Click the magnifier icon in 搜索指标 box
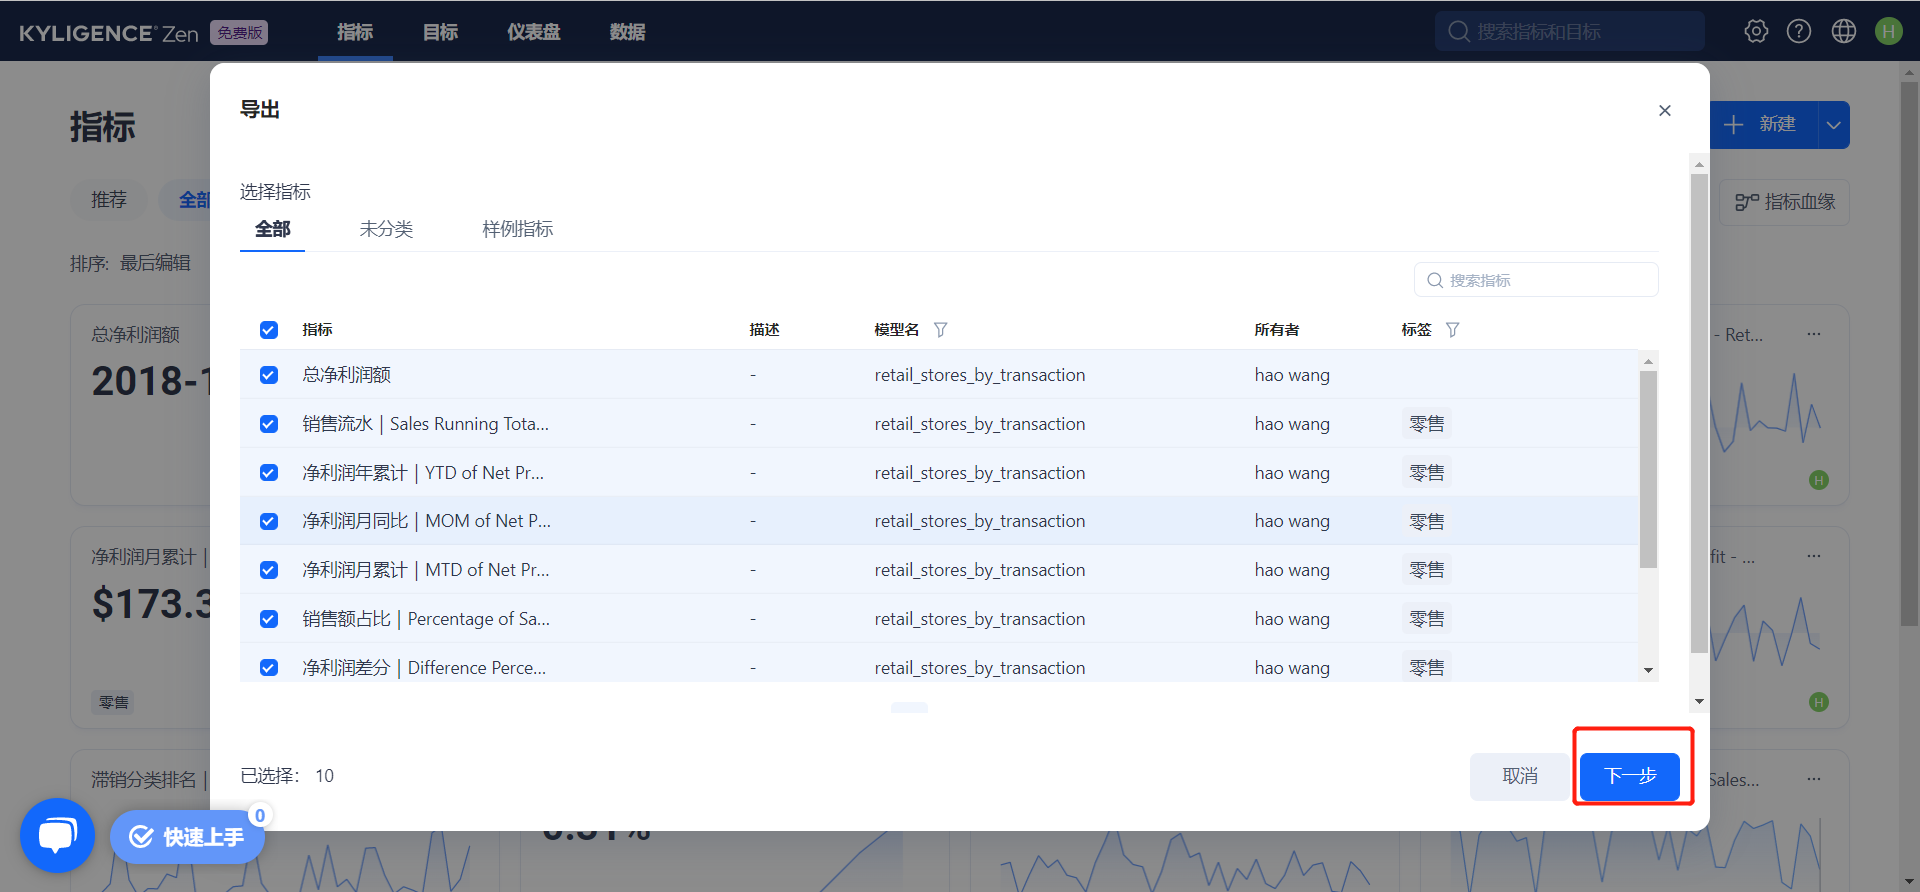 pyautogui.click(x=1435, y=280)
